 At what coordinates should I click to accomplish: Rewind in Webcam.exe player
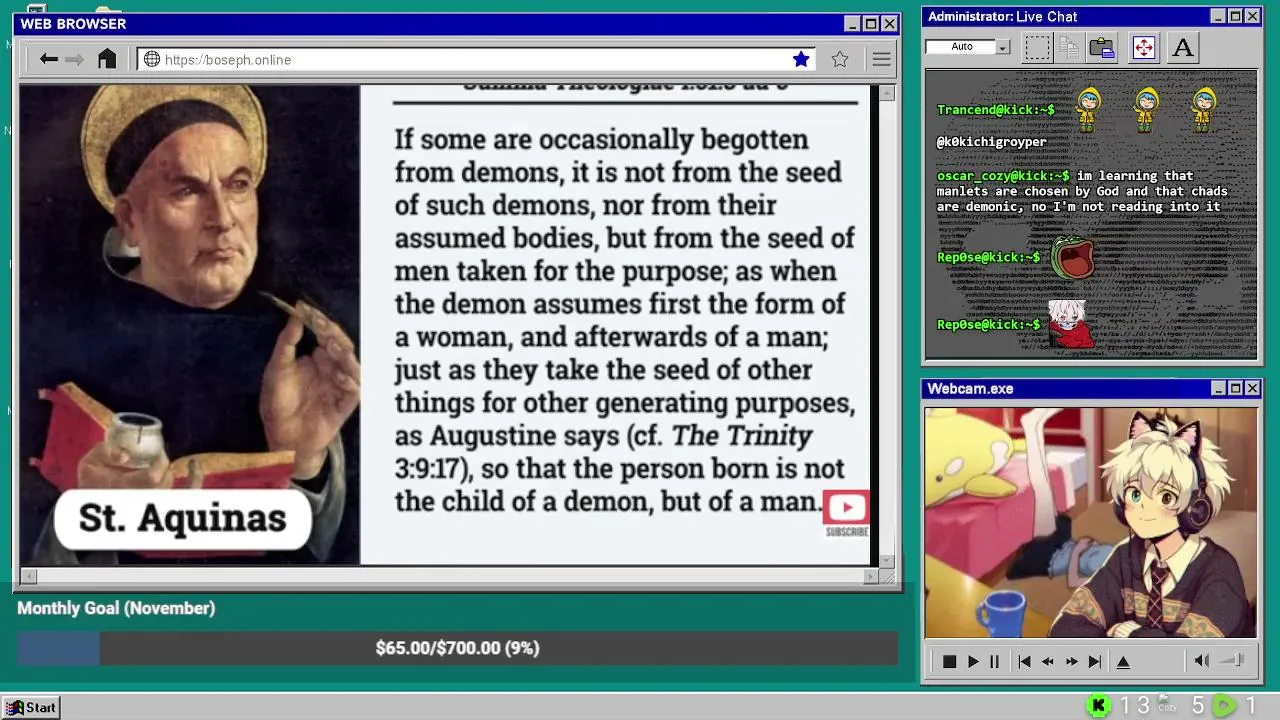(x=1048, y=662)
